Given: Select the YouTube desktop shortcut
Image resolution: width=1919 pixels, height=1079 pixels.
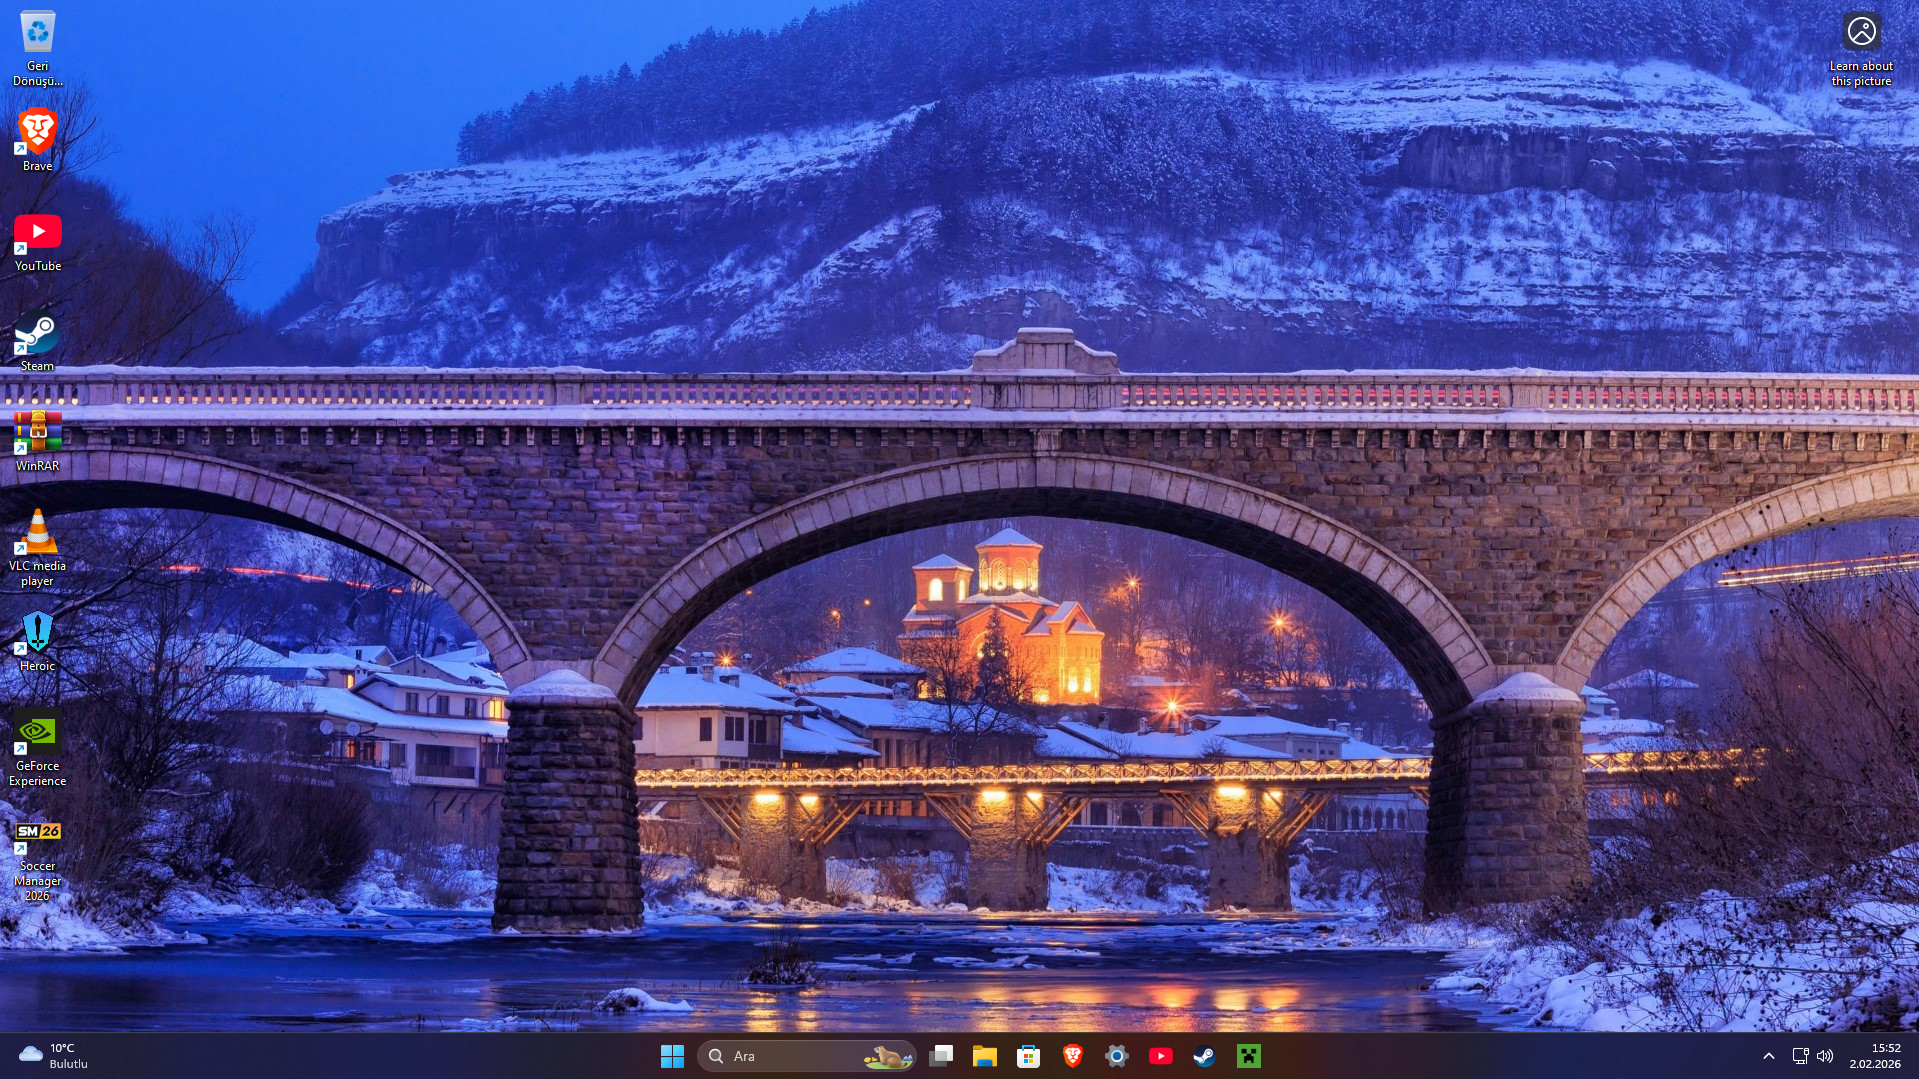Looking at the screenshot, I should point(37,241).
